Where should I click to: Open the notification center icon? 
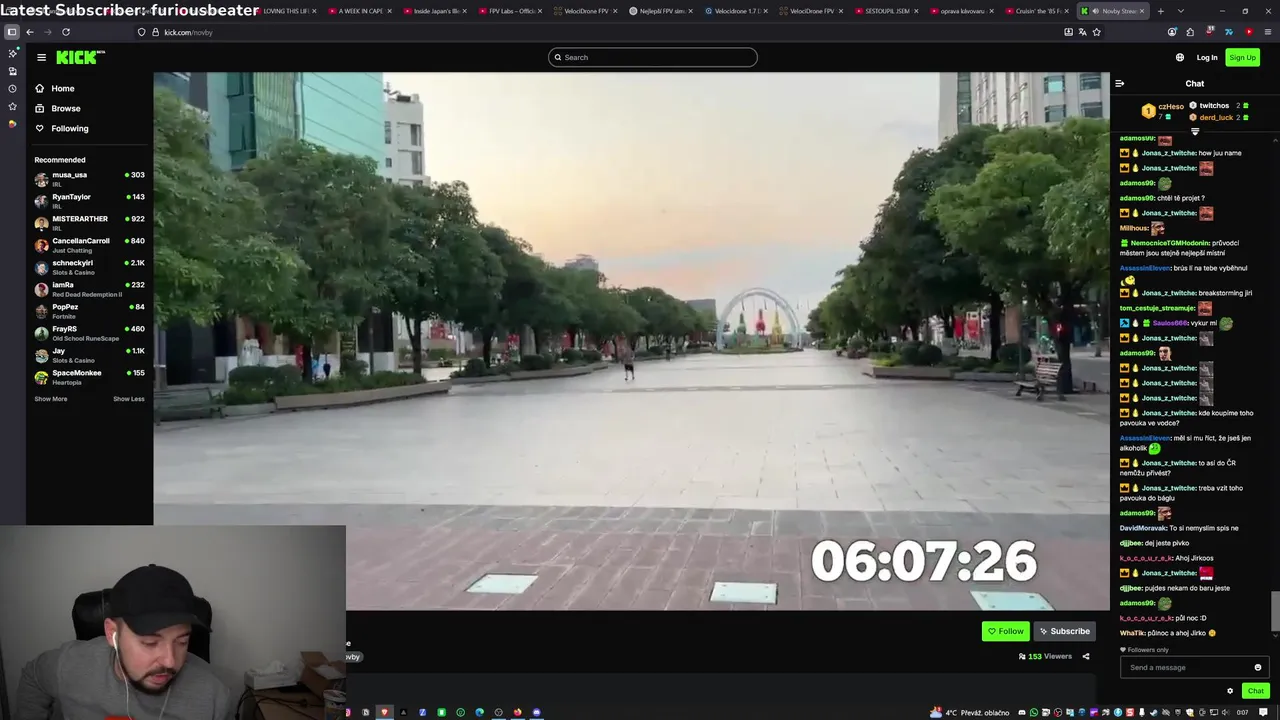coord(1263,712)
